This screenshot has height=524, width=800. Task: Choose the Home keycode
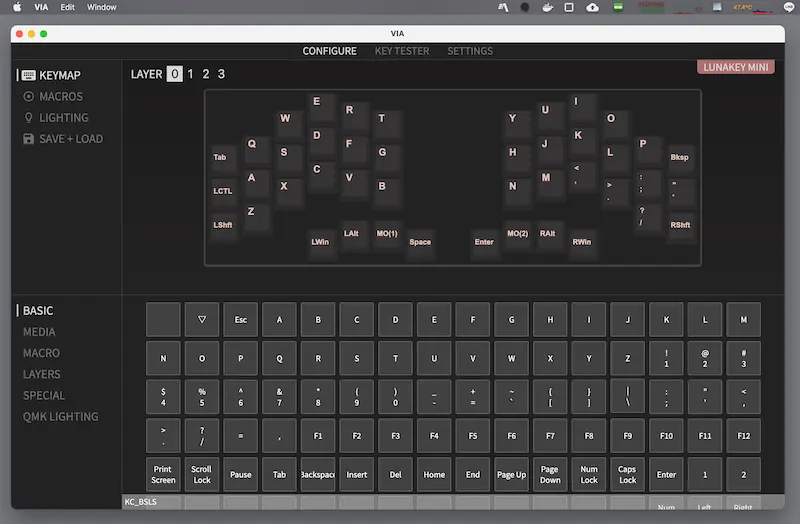click(x=434, y=475)
